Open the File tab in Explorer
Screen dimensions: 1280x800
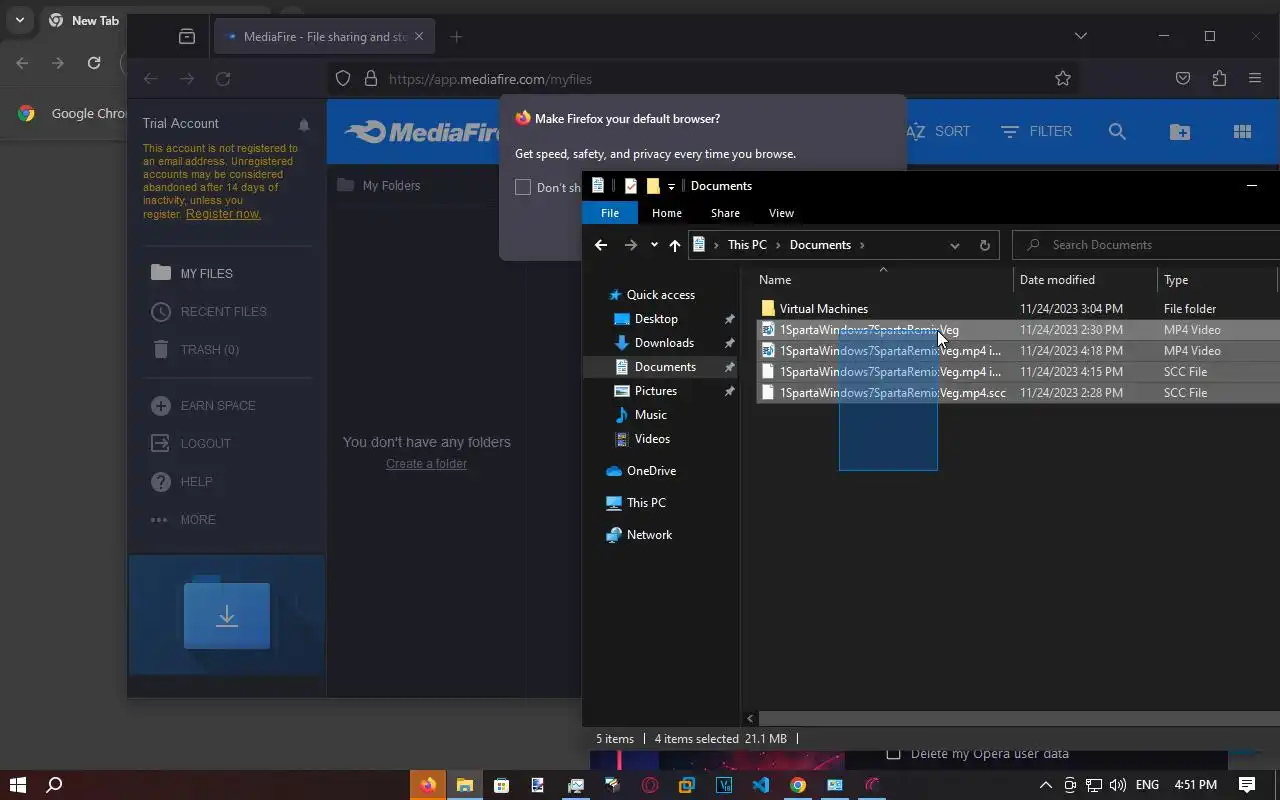[610, 213]
